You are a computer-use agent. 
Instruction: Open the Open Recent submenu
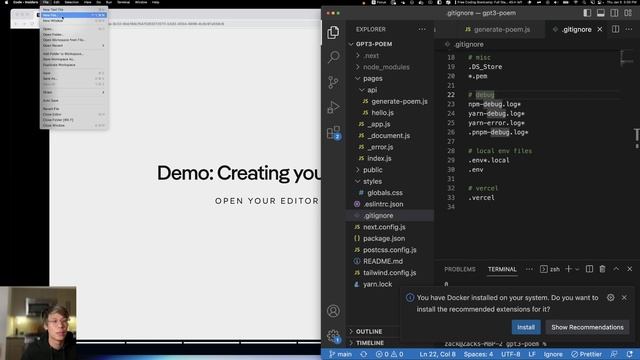pos(73,45)
